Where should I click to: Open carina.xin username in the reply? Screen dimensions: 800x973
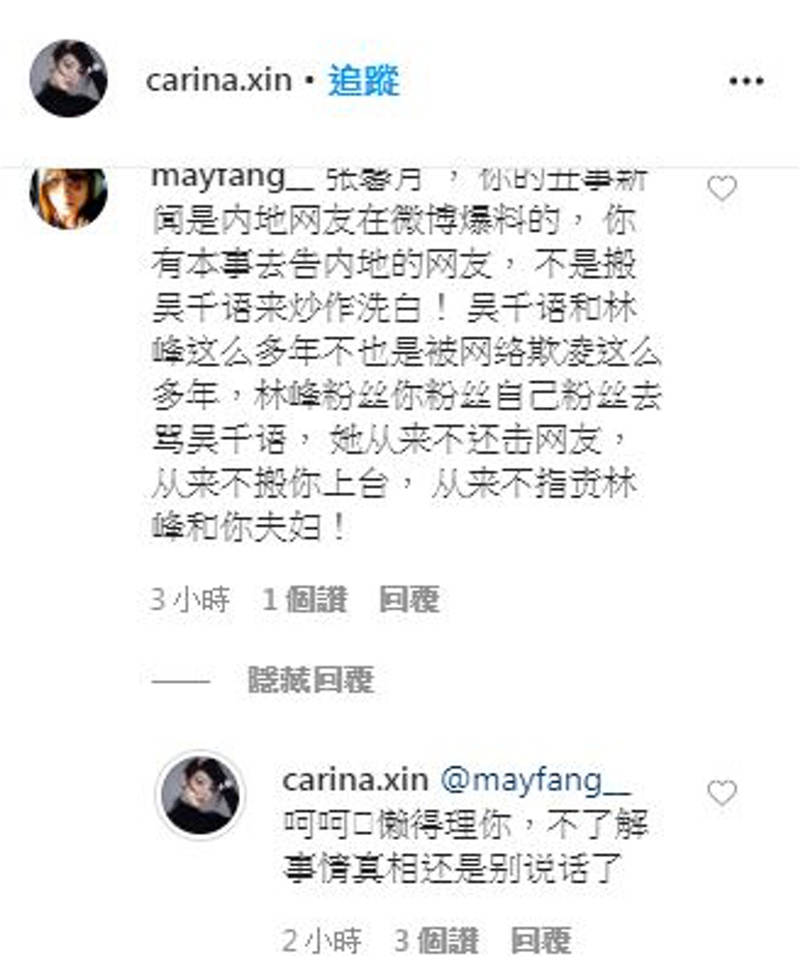coord(355,780)
